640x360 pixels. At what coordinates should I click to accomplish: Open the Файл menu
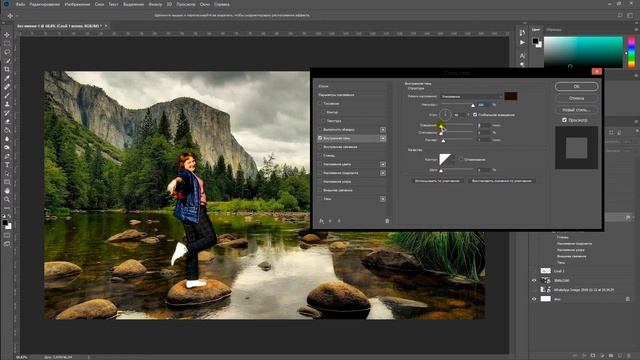click(20, 4)
